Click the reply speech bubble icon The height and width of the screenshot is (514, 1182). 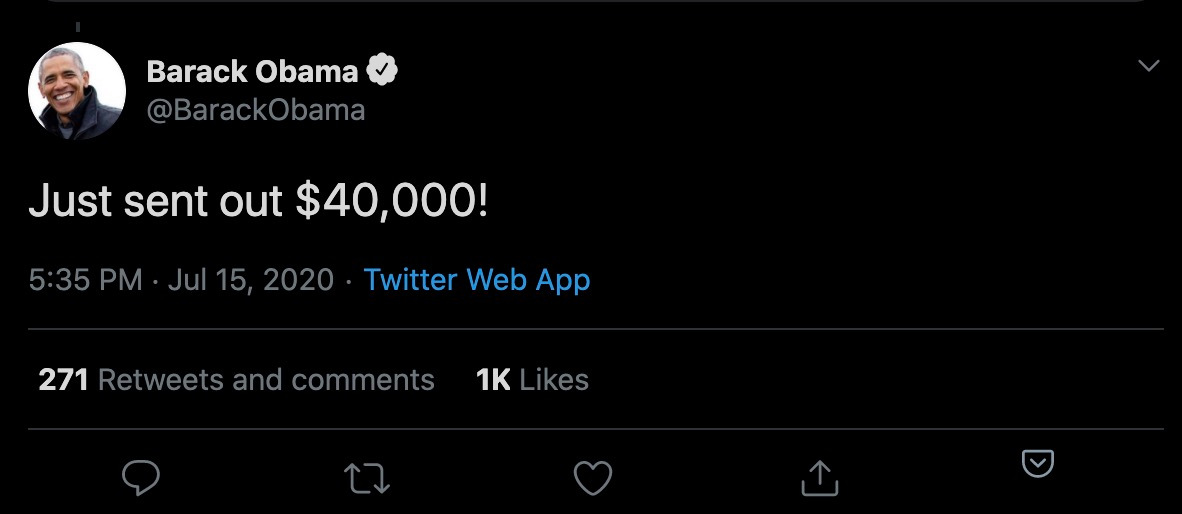(141, 478)
